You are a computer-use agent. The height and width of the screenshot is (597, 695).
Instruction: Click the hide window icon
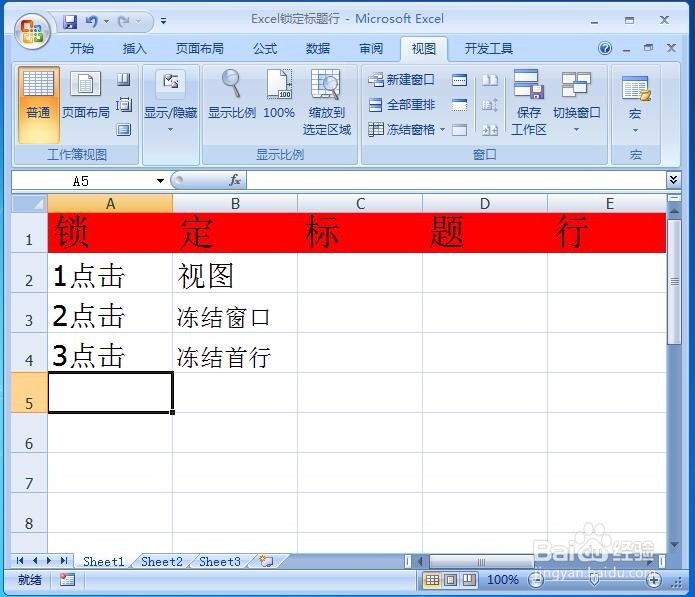click(x=459, y=105)
